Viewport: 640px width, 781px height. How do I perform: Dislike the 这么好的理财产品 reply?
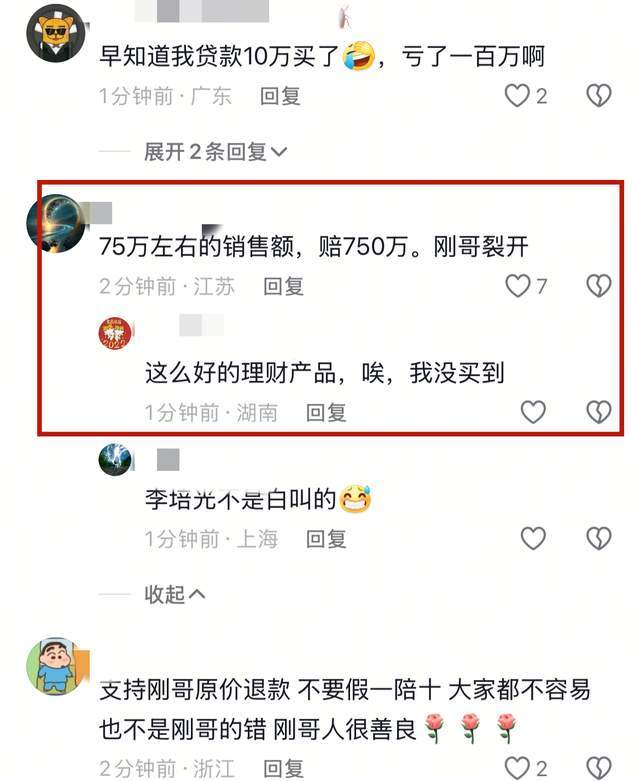coord(599,412)
